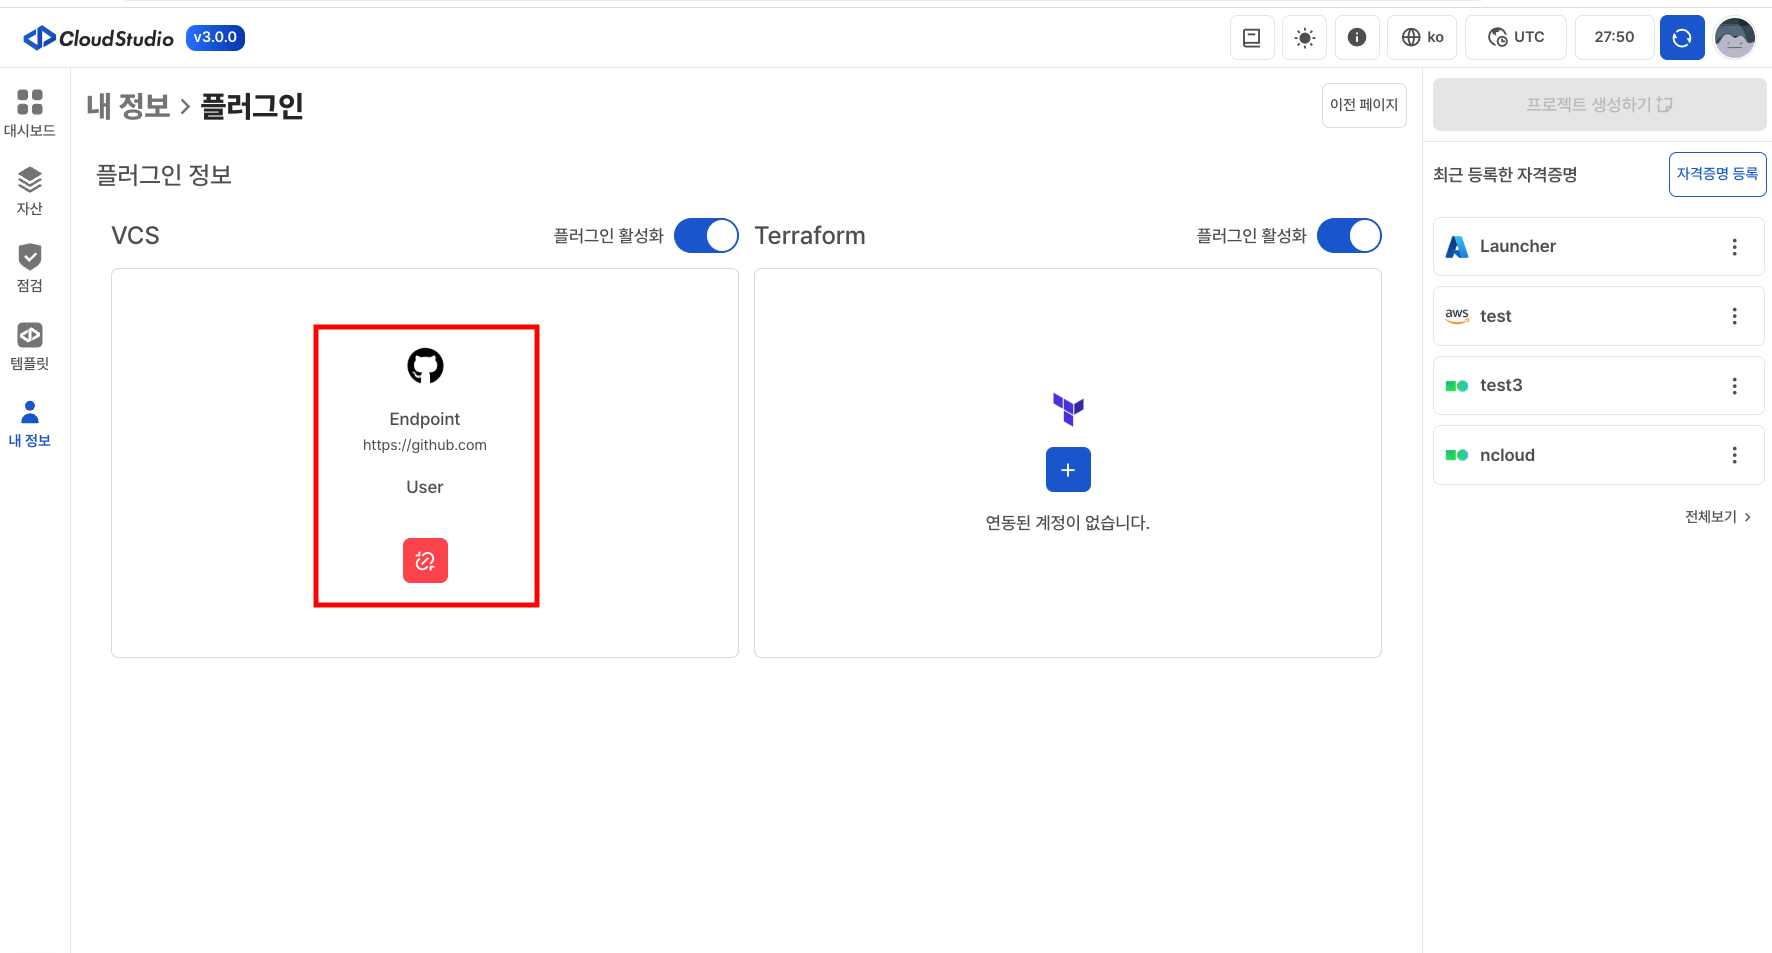The height and width of the screenshot is (953, 1772).
Task: Select the test3 credential card
Action: pos(1580,386)
